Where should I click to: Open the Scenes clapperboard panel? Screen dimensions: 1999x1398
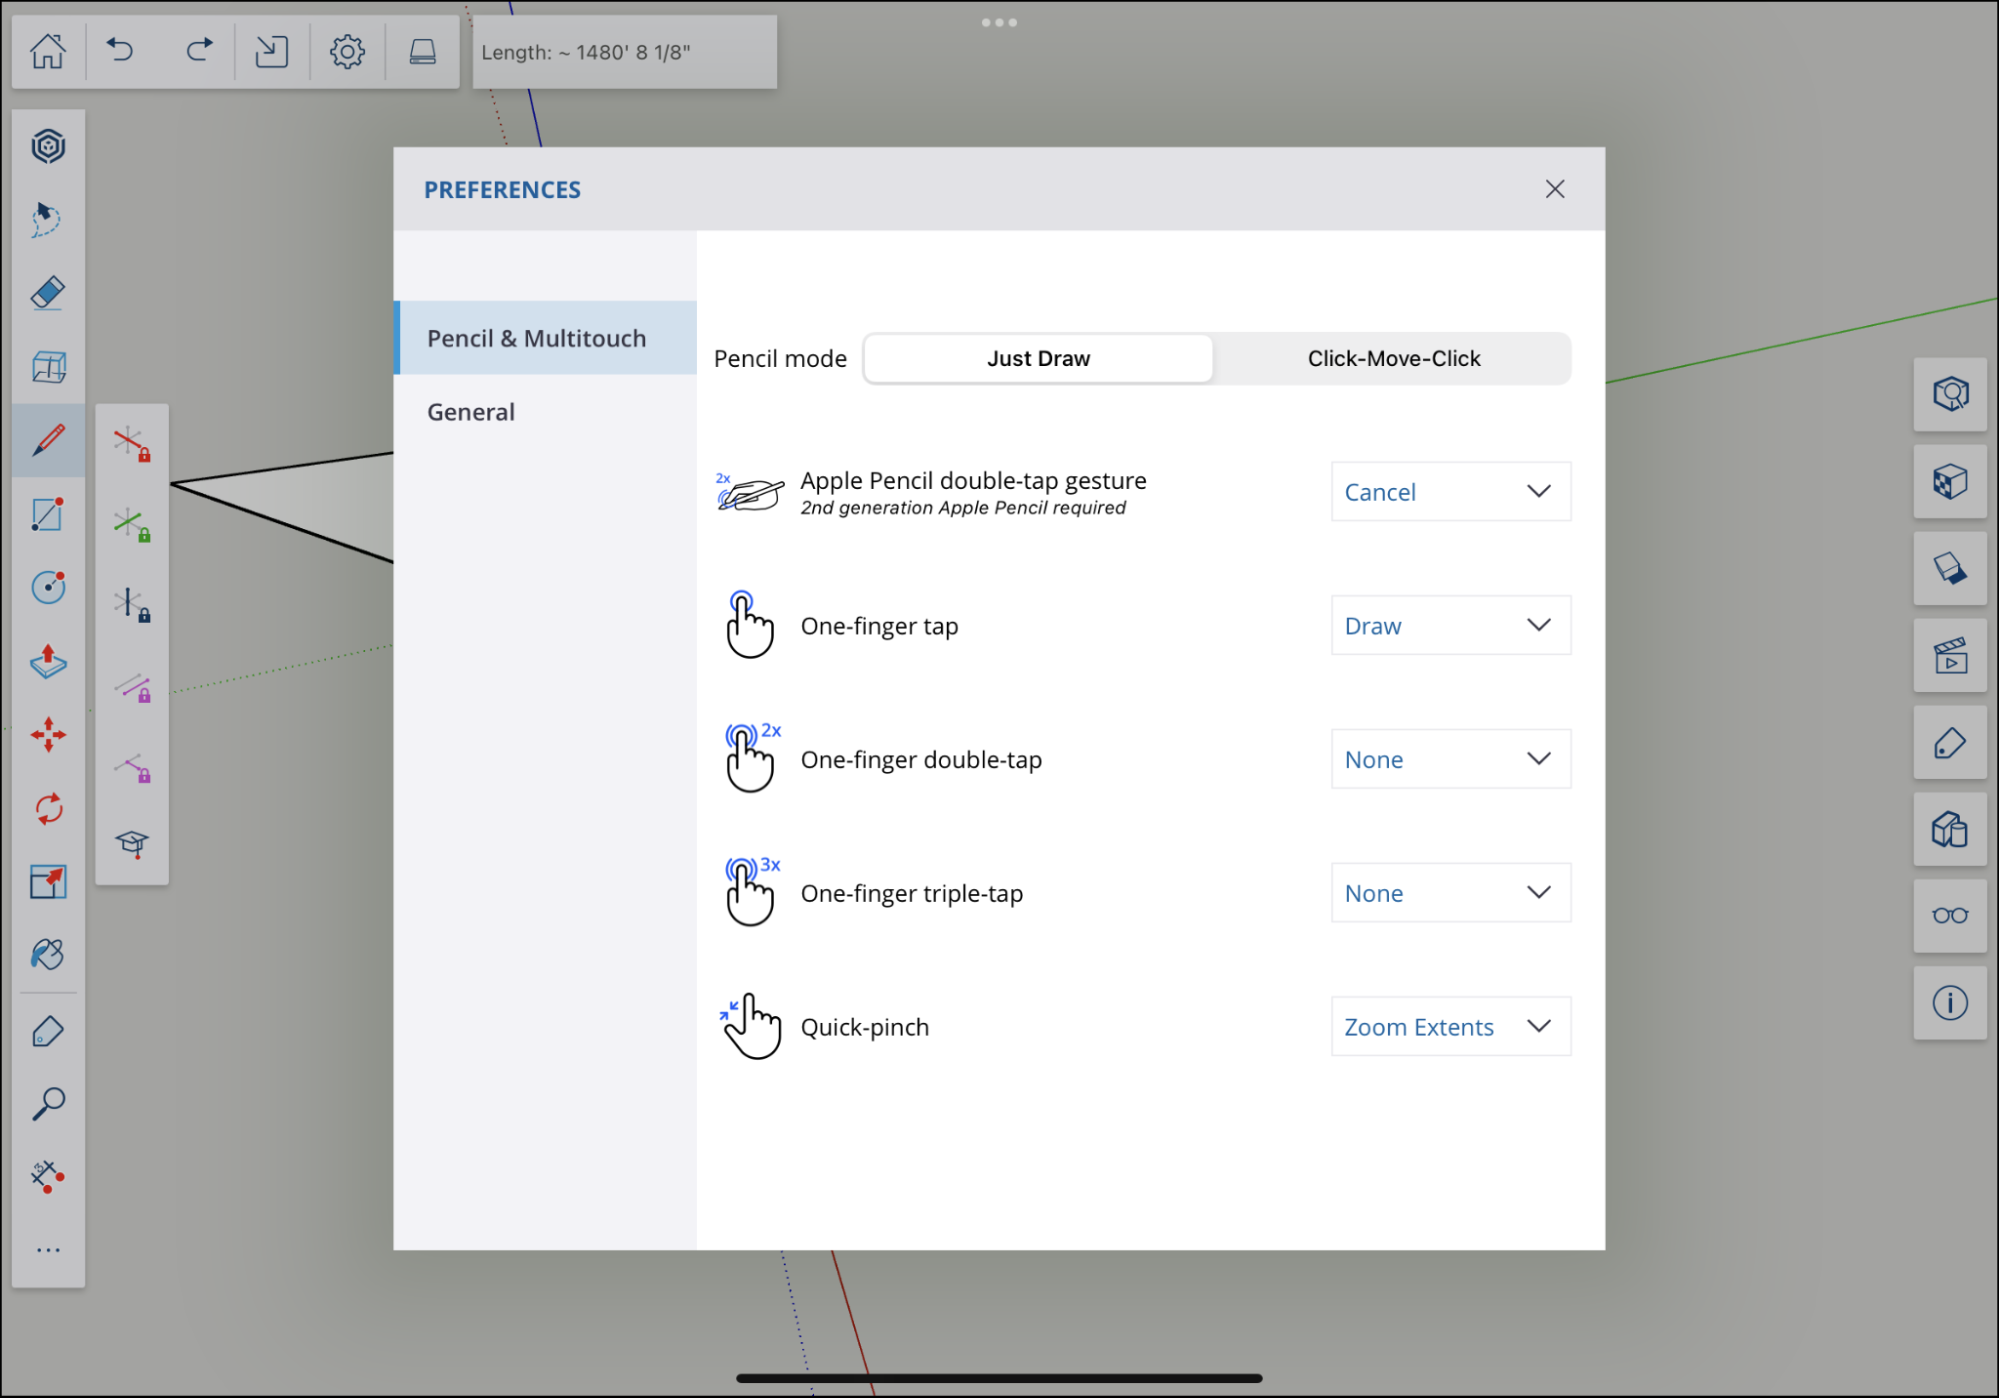pyautogui.click(x=1949, y=656)
